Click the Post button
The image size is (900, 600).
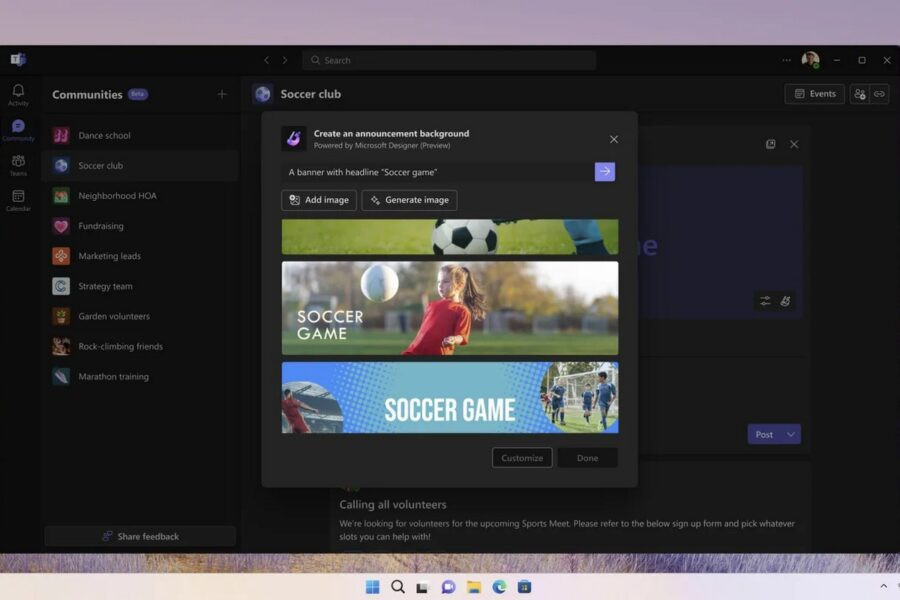pos(764,434)
